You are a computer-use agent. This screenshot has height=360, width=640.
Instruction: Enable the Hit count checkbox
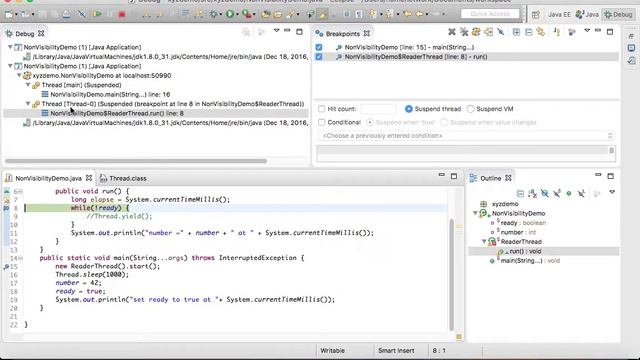(x=322, y=109)
